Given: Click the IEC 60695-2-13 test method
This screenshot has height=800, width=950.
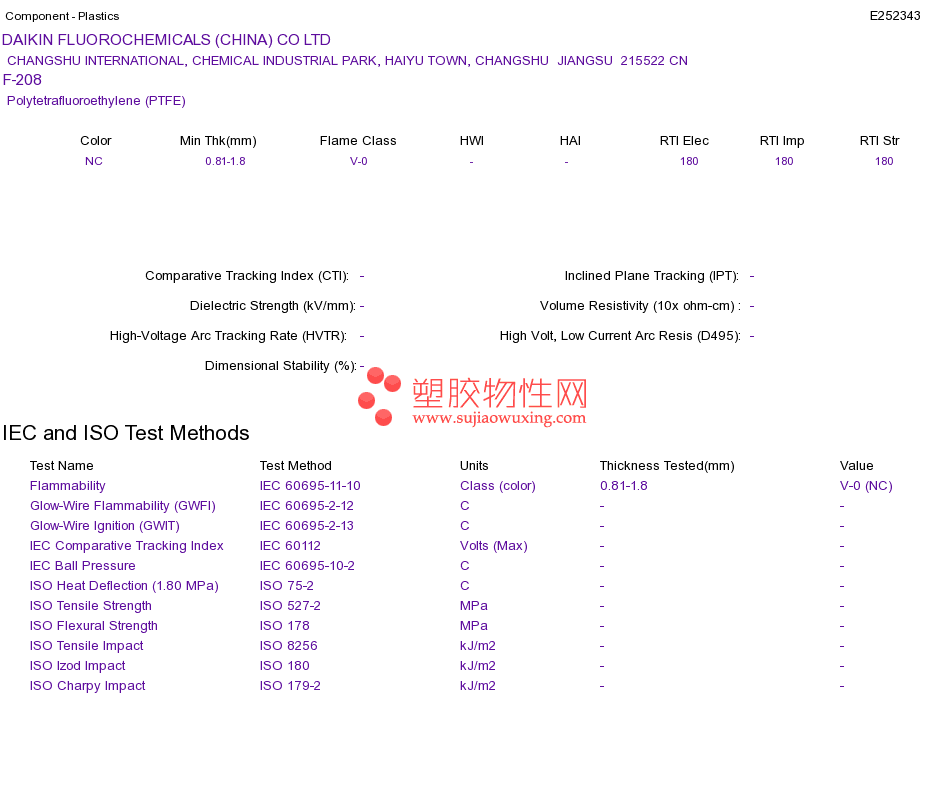Looking at the screenshot, I should point(307,525).
